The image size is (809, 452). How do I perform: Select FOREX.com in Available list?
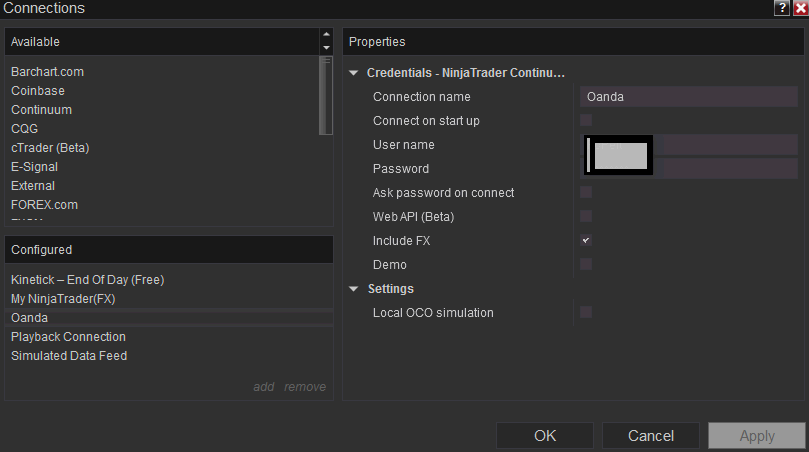(x=44, y=205)
